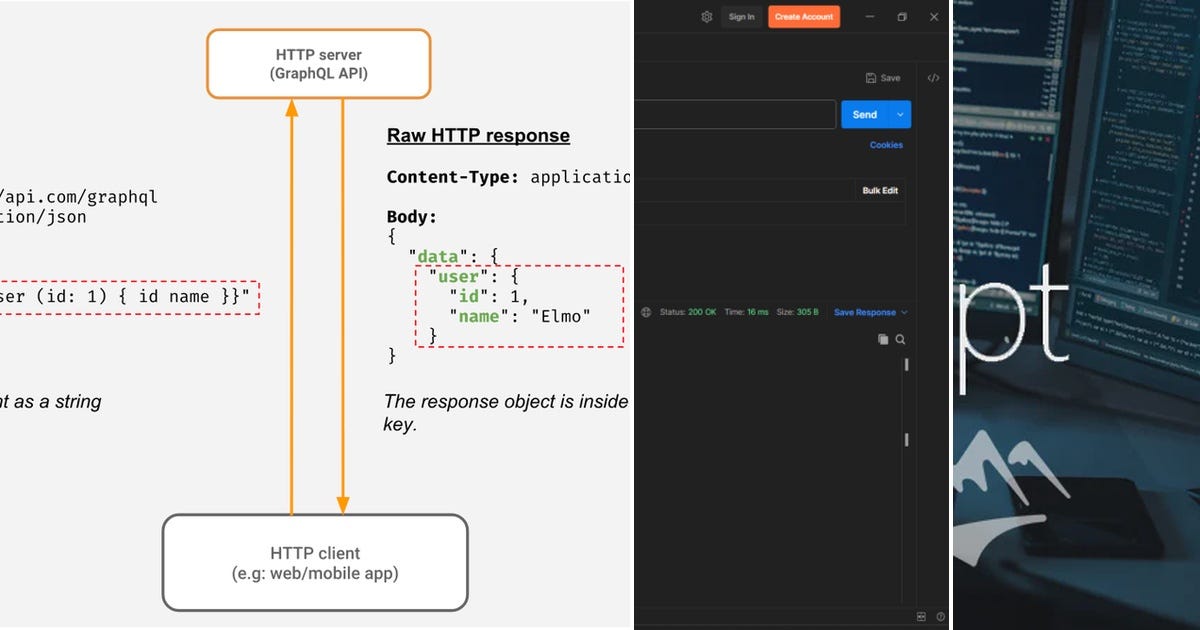Viewport: 1200px width, 630px height.
Task: Open the Save Response dropdown
Action: (903, 311)
